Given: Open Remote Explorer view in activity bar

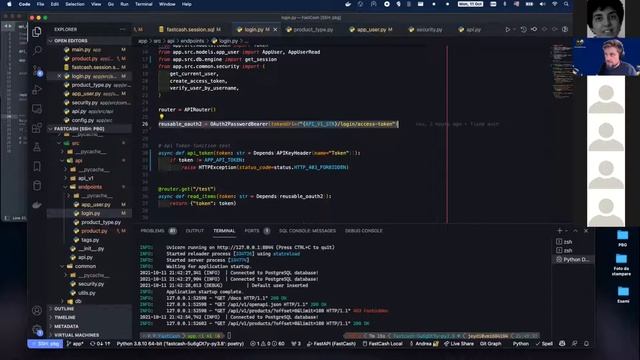Looking at the screenshot, I should pyautogui.click(x=37, y=109).
